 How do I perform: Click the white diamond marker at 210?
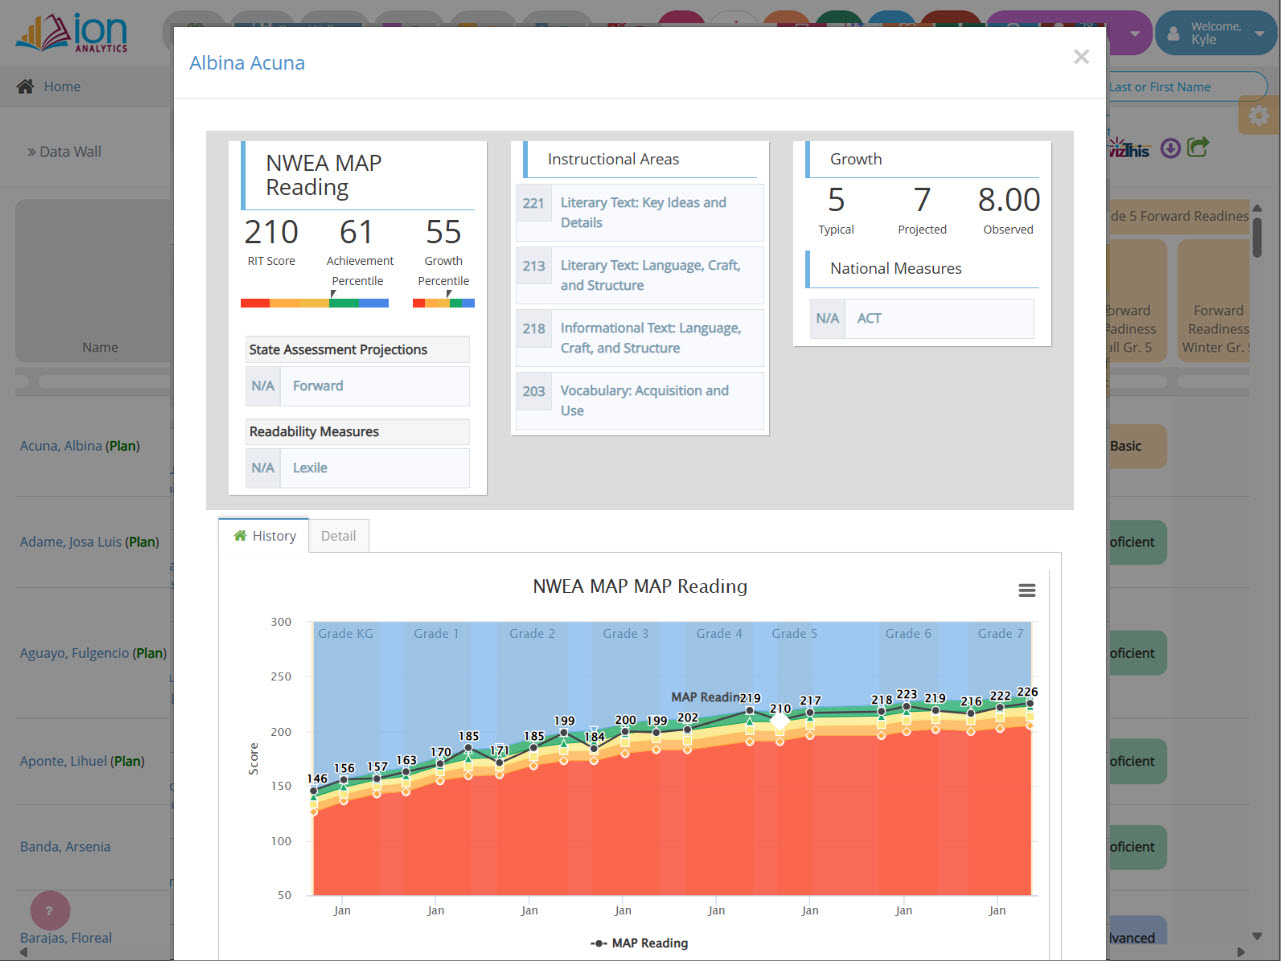780,721
